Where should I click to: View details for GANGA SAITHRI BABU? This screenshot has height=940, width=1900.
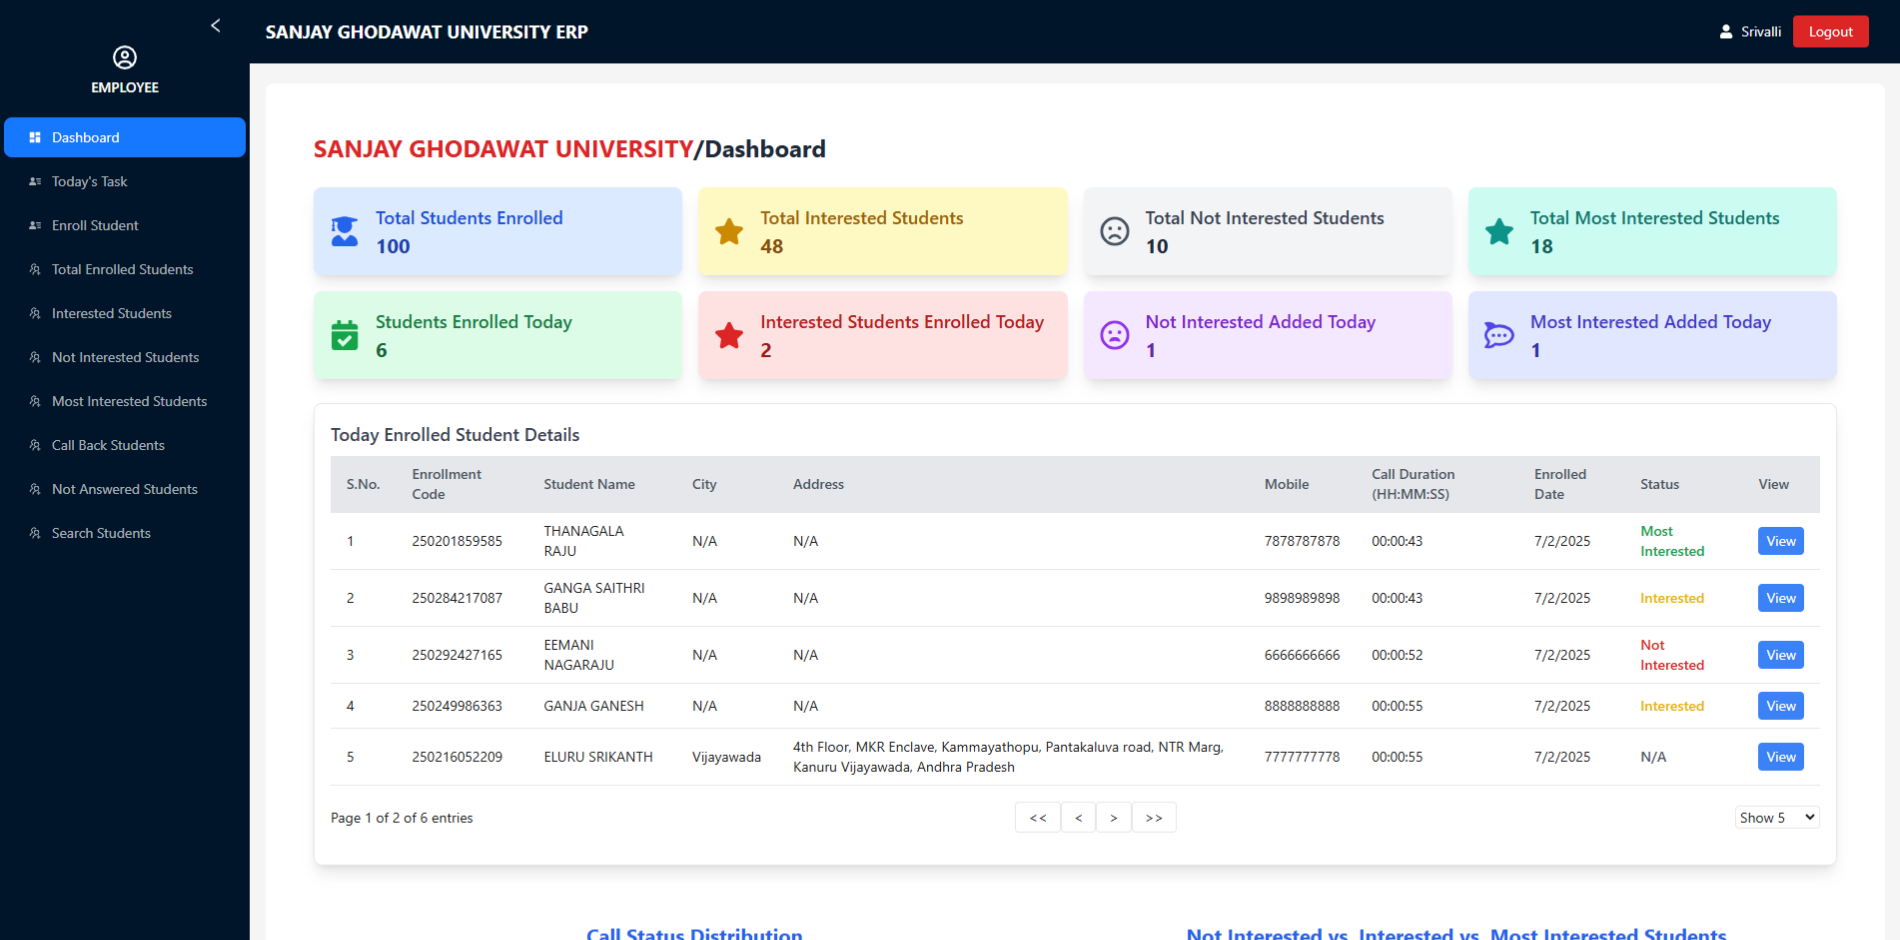(x=1780, y=598)
